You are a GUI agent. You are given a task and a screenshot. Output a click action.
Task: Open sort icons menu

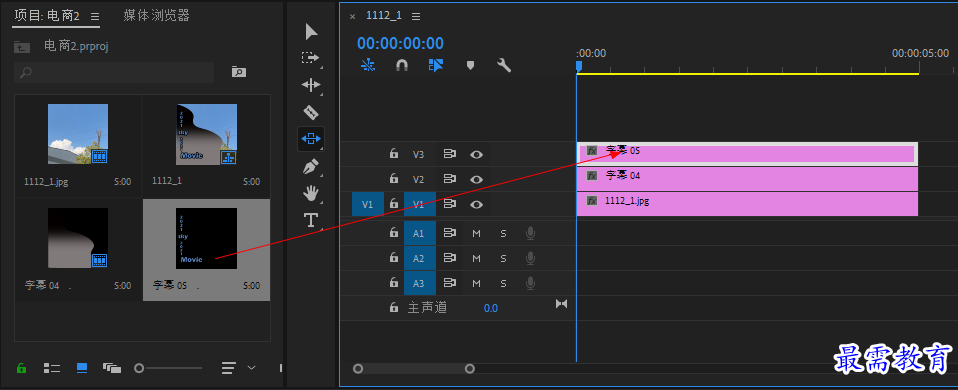[229, 367]
